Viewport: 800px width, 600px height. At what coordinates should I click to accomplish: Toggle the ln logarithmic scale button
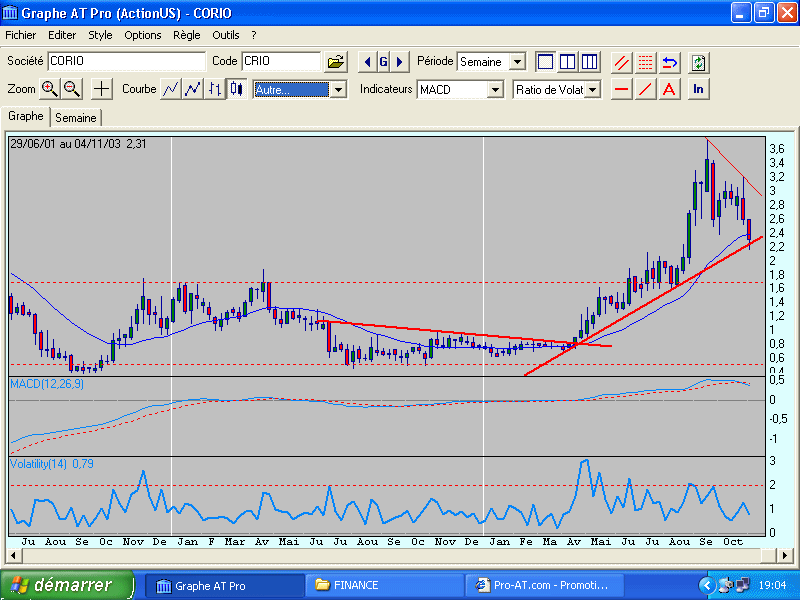[698, 89]
